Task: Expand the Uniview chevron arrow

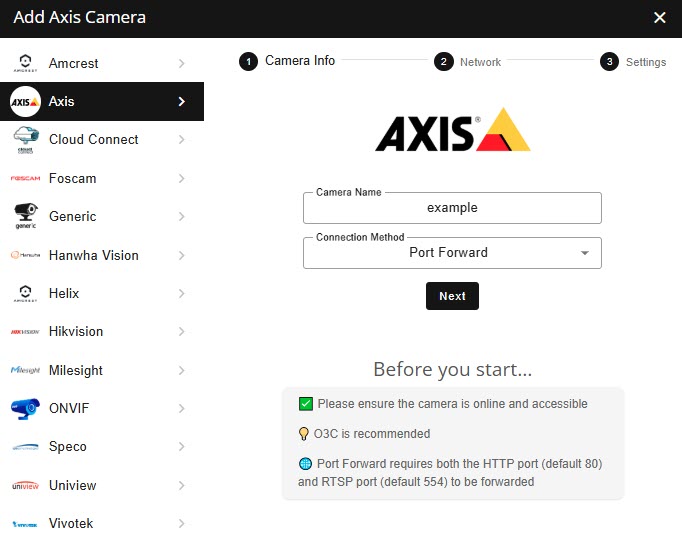Action: [x=181, y=485]
